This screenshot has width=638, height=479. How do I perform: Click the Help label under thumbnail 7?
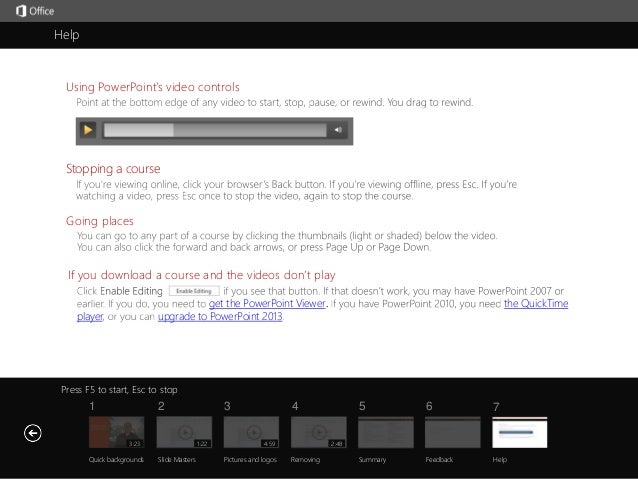pyautogui.click(x=500, y=459)
